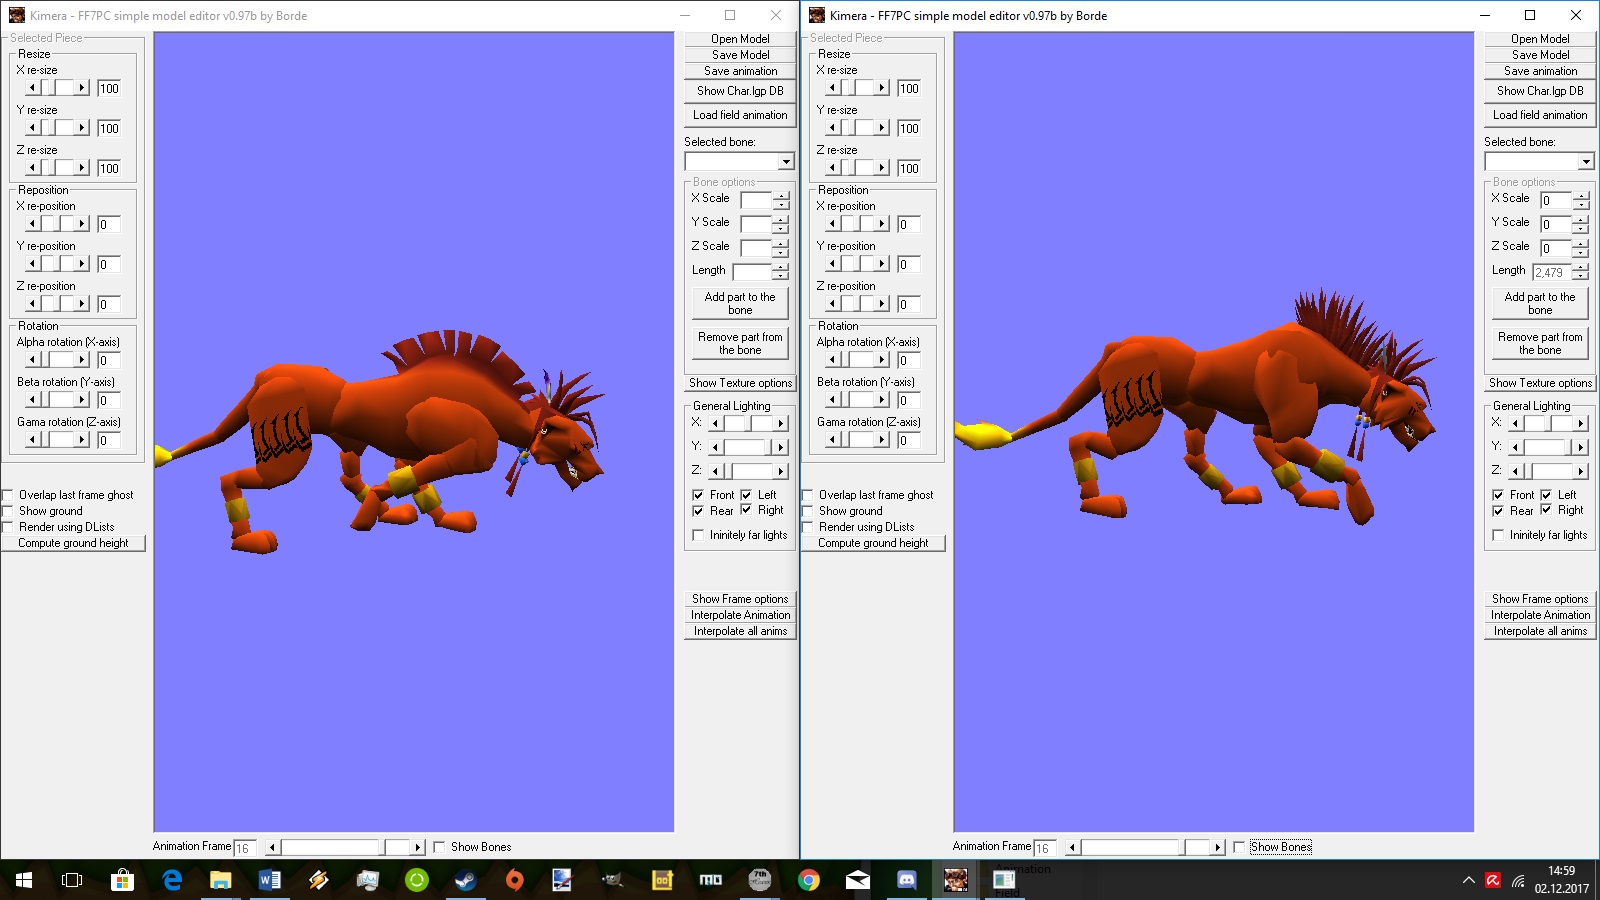Open Discord from the taskbar

pos(907,880)
